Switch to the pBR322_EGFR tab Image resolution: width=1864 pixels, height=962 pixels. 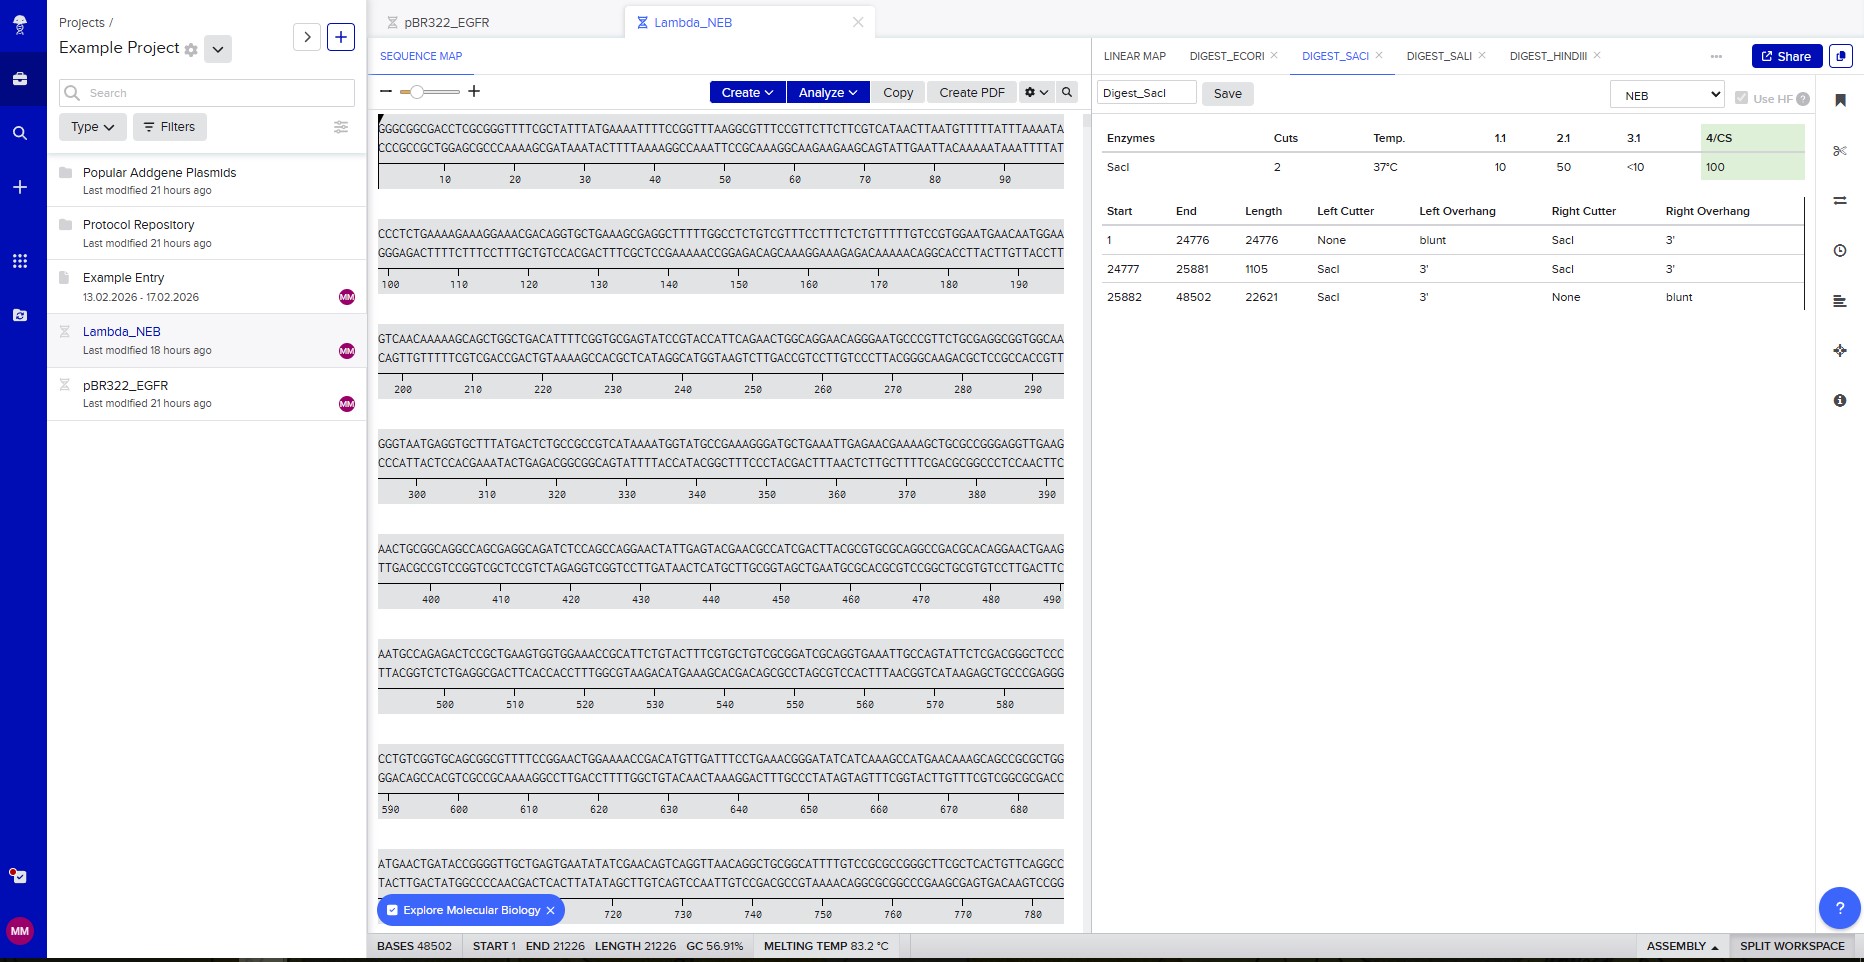point(446,22)
